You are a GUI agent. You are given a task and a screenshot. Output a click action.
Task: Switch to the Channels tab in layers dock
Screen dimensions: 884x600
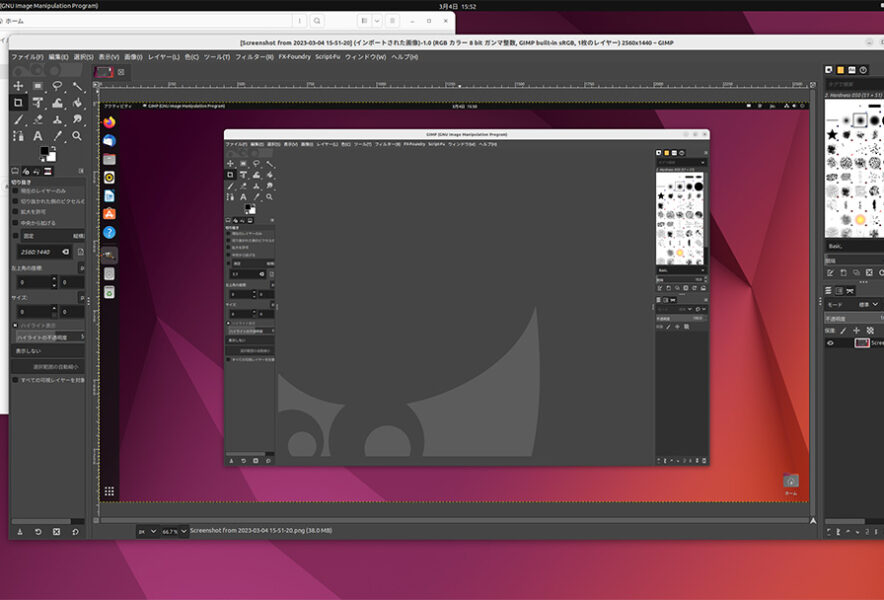[839, 291]
